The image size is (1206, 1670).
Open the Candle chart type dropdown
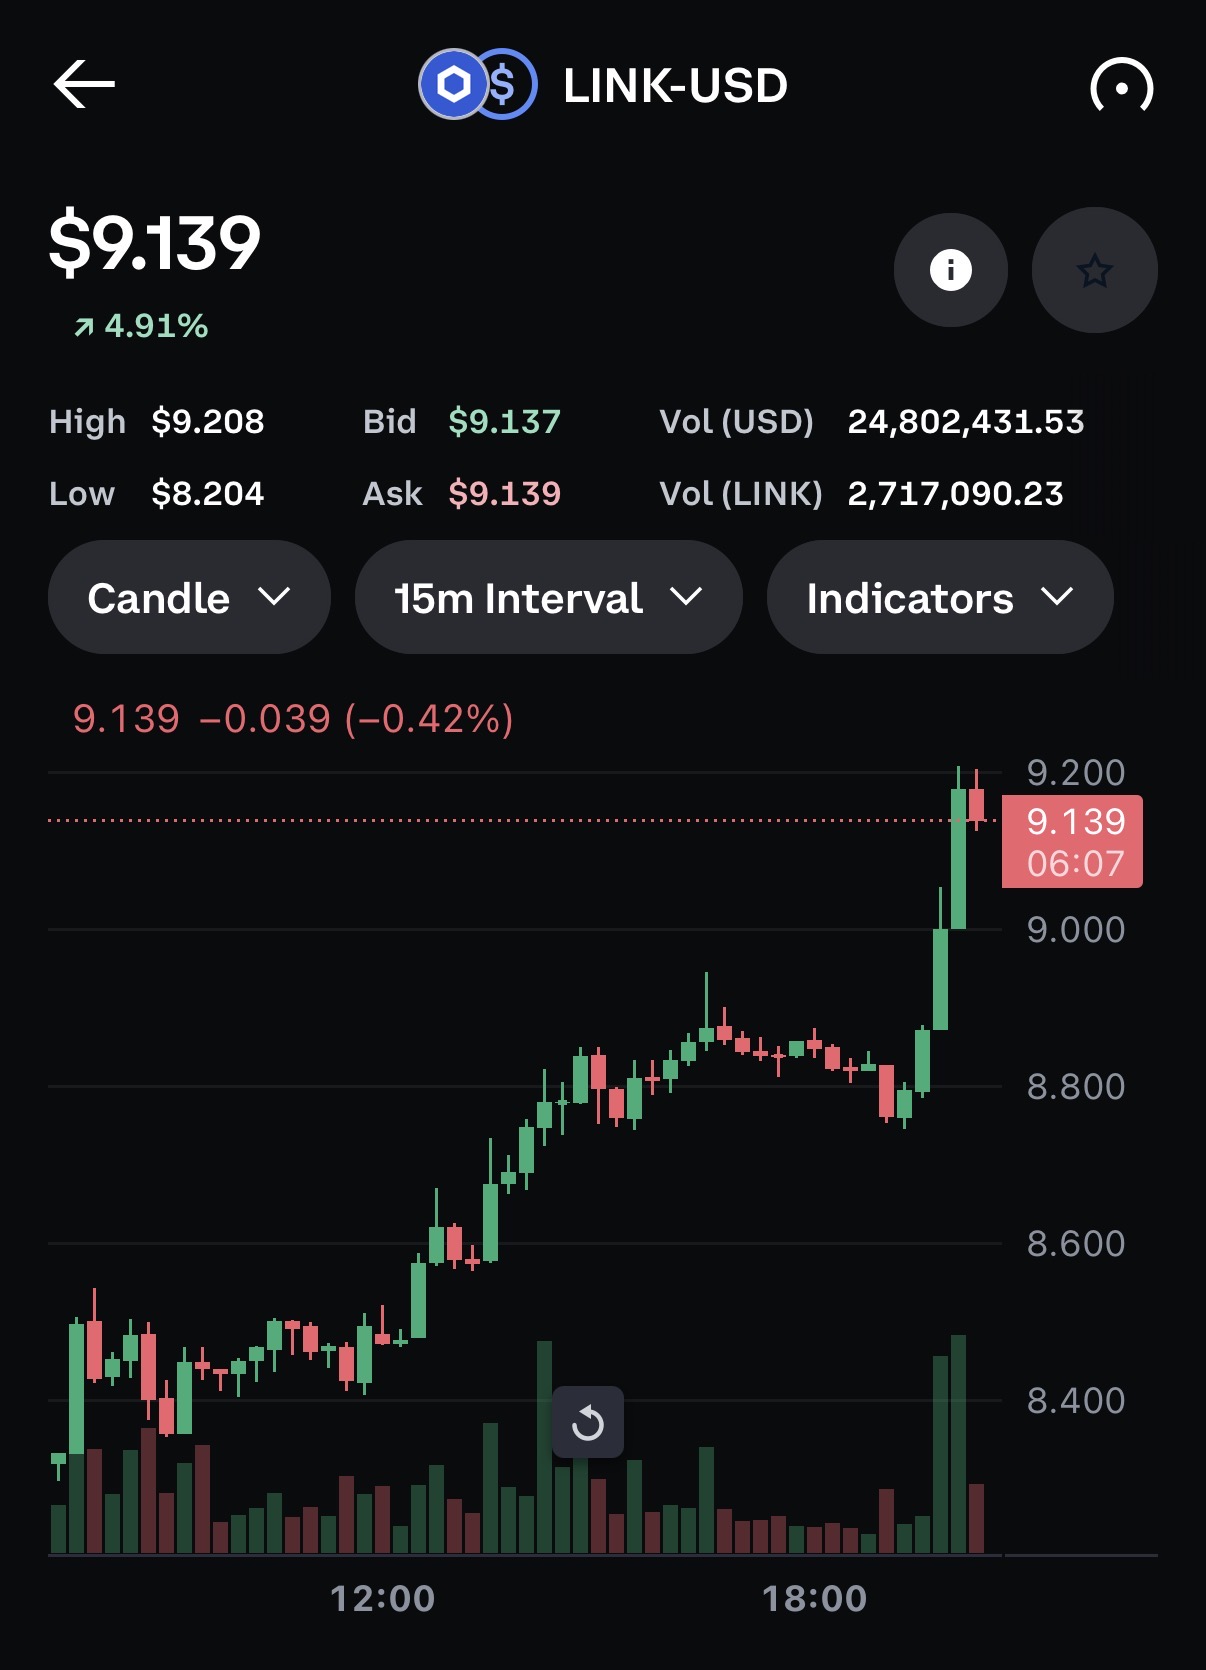(189, 598)
